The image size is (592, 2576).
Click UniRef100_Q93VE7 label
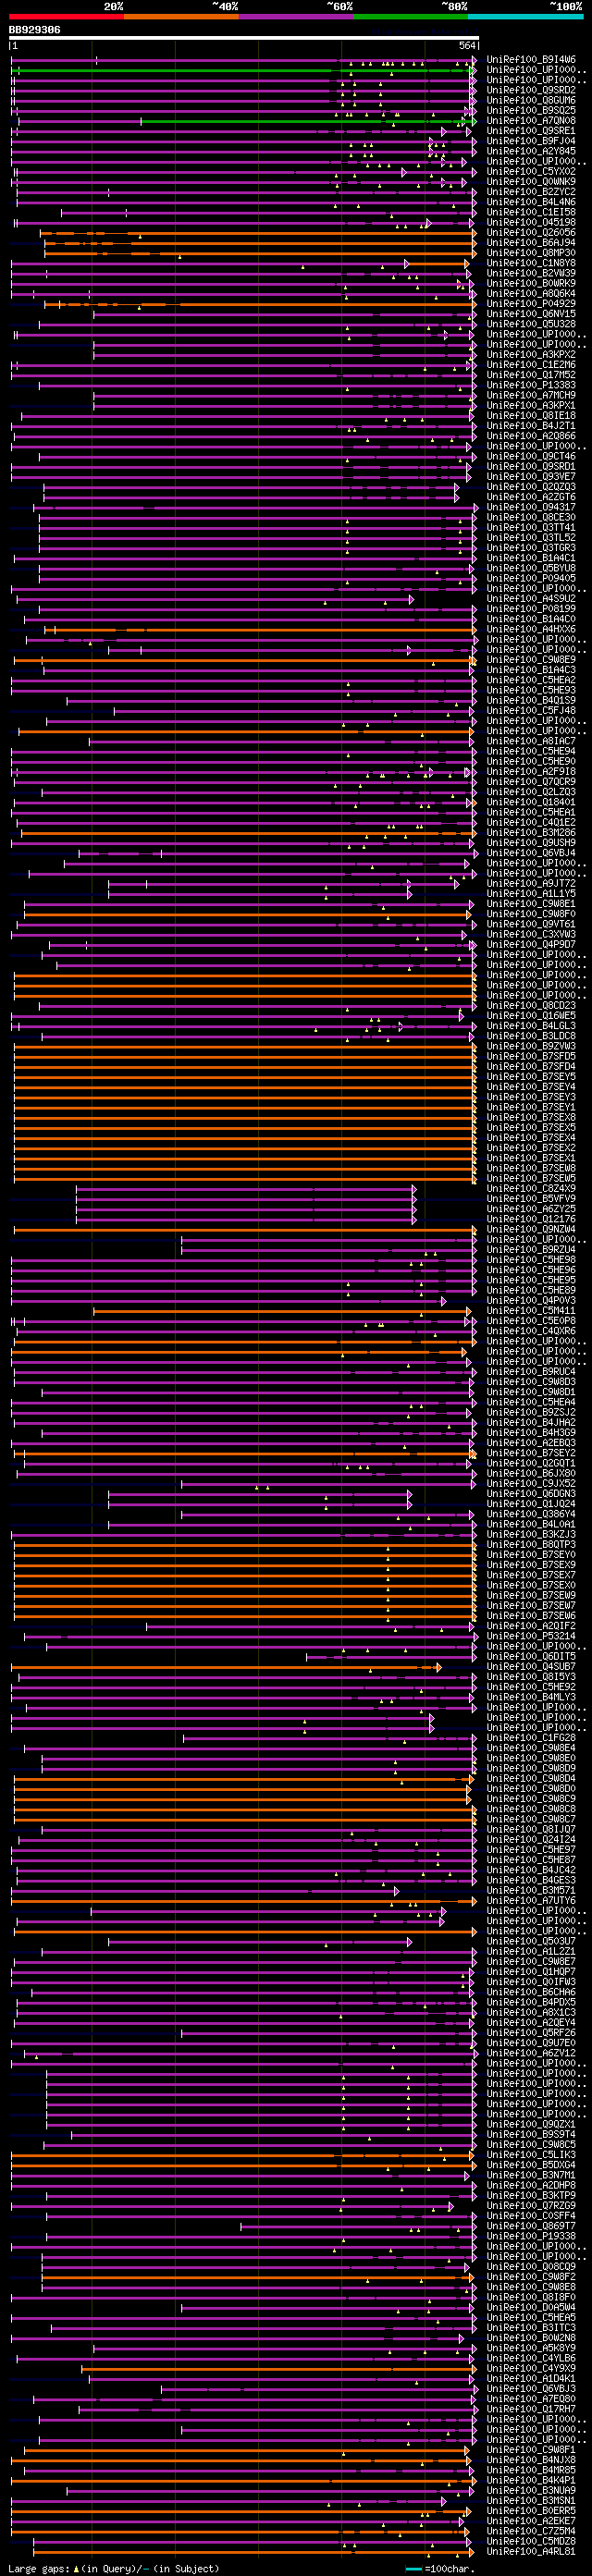click(x=531, y=477)
